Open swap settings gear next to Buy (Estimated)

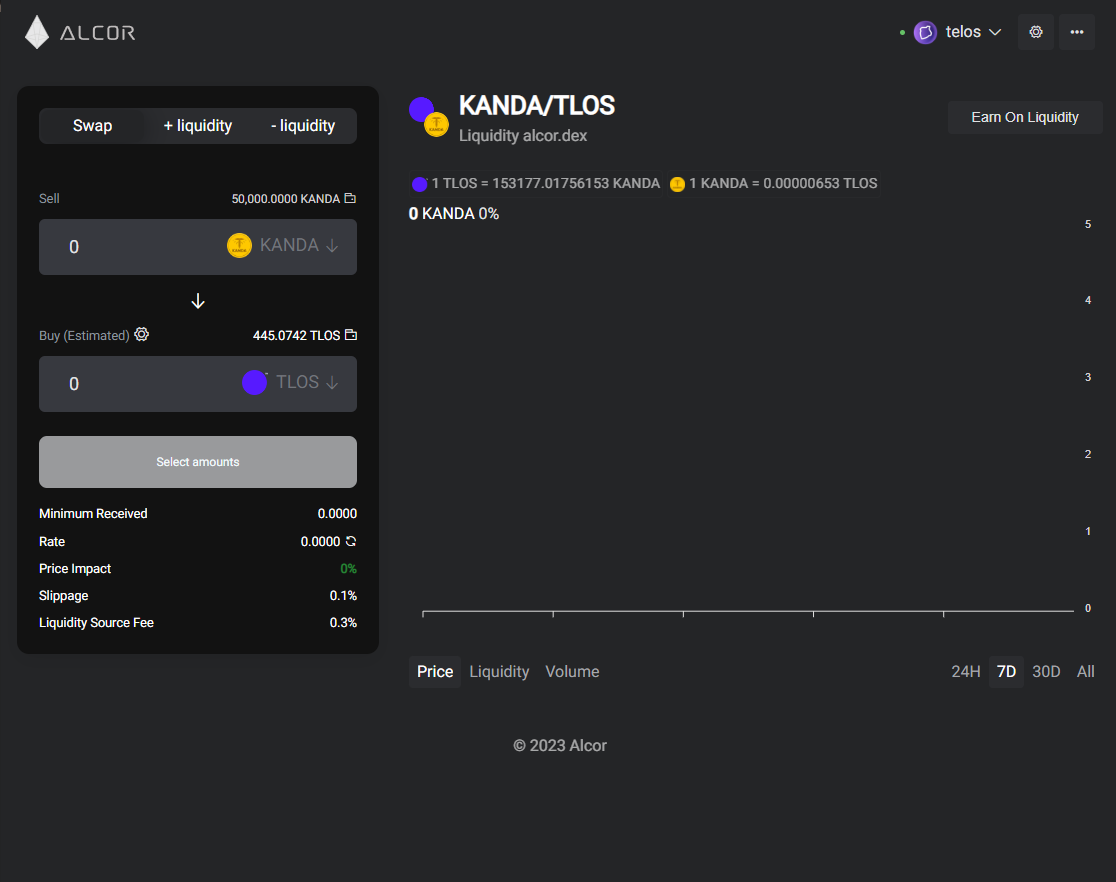coord(142,335)
